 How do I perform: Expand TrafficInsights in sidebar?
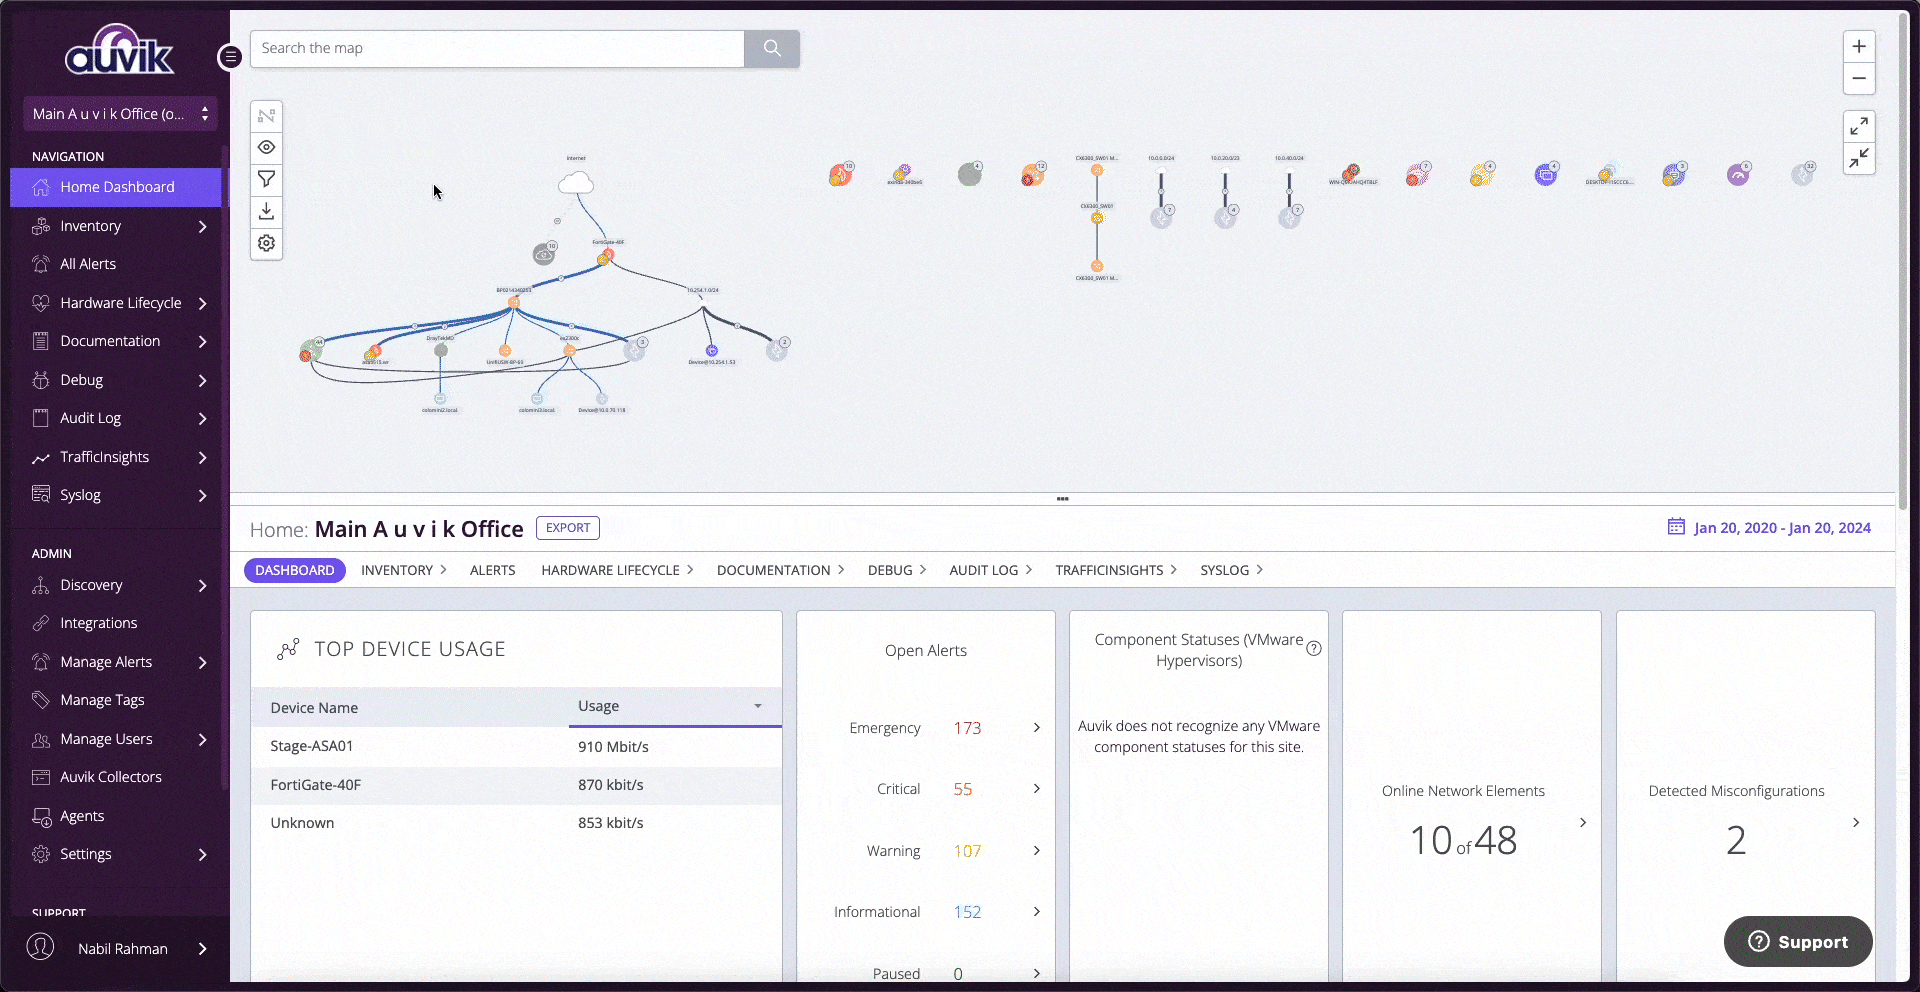pyautogui.click(x=203, y=457)
